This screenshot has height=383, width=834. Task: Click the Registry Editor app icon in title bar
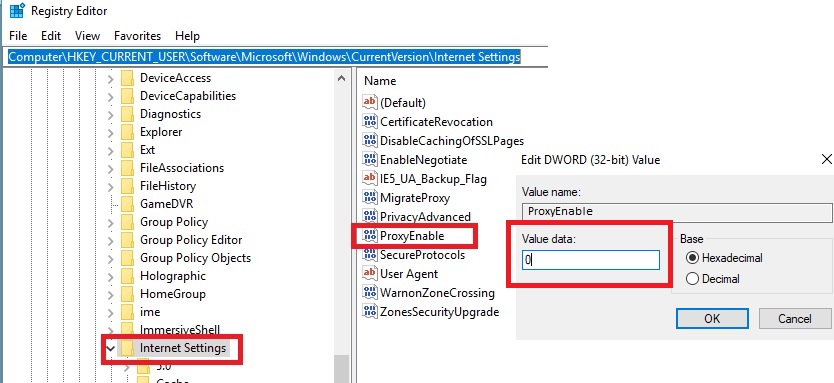(17, 10)
